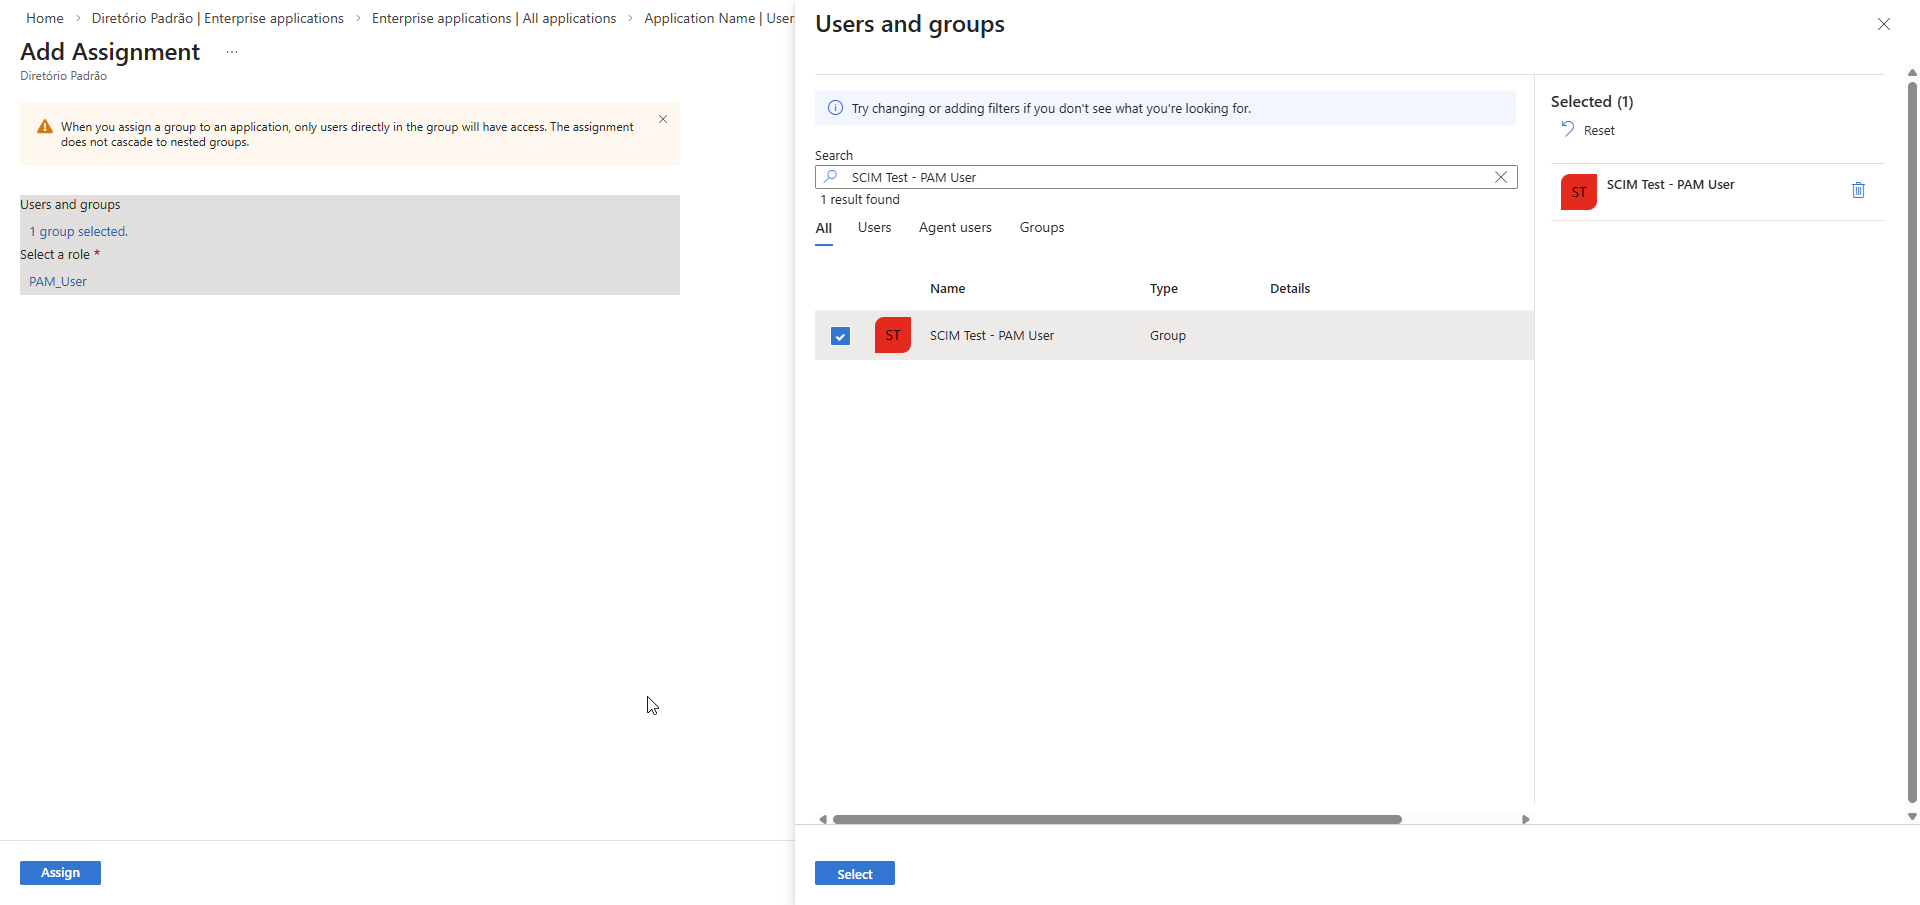
Task: Switch to the Users tab
Action: tap(874, 228)
